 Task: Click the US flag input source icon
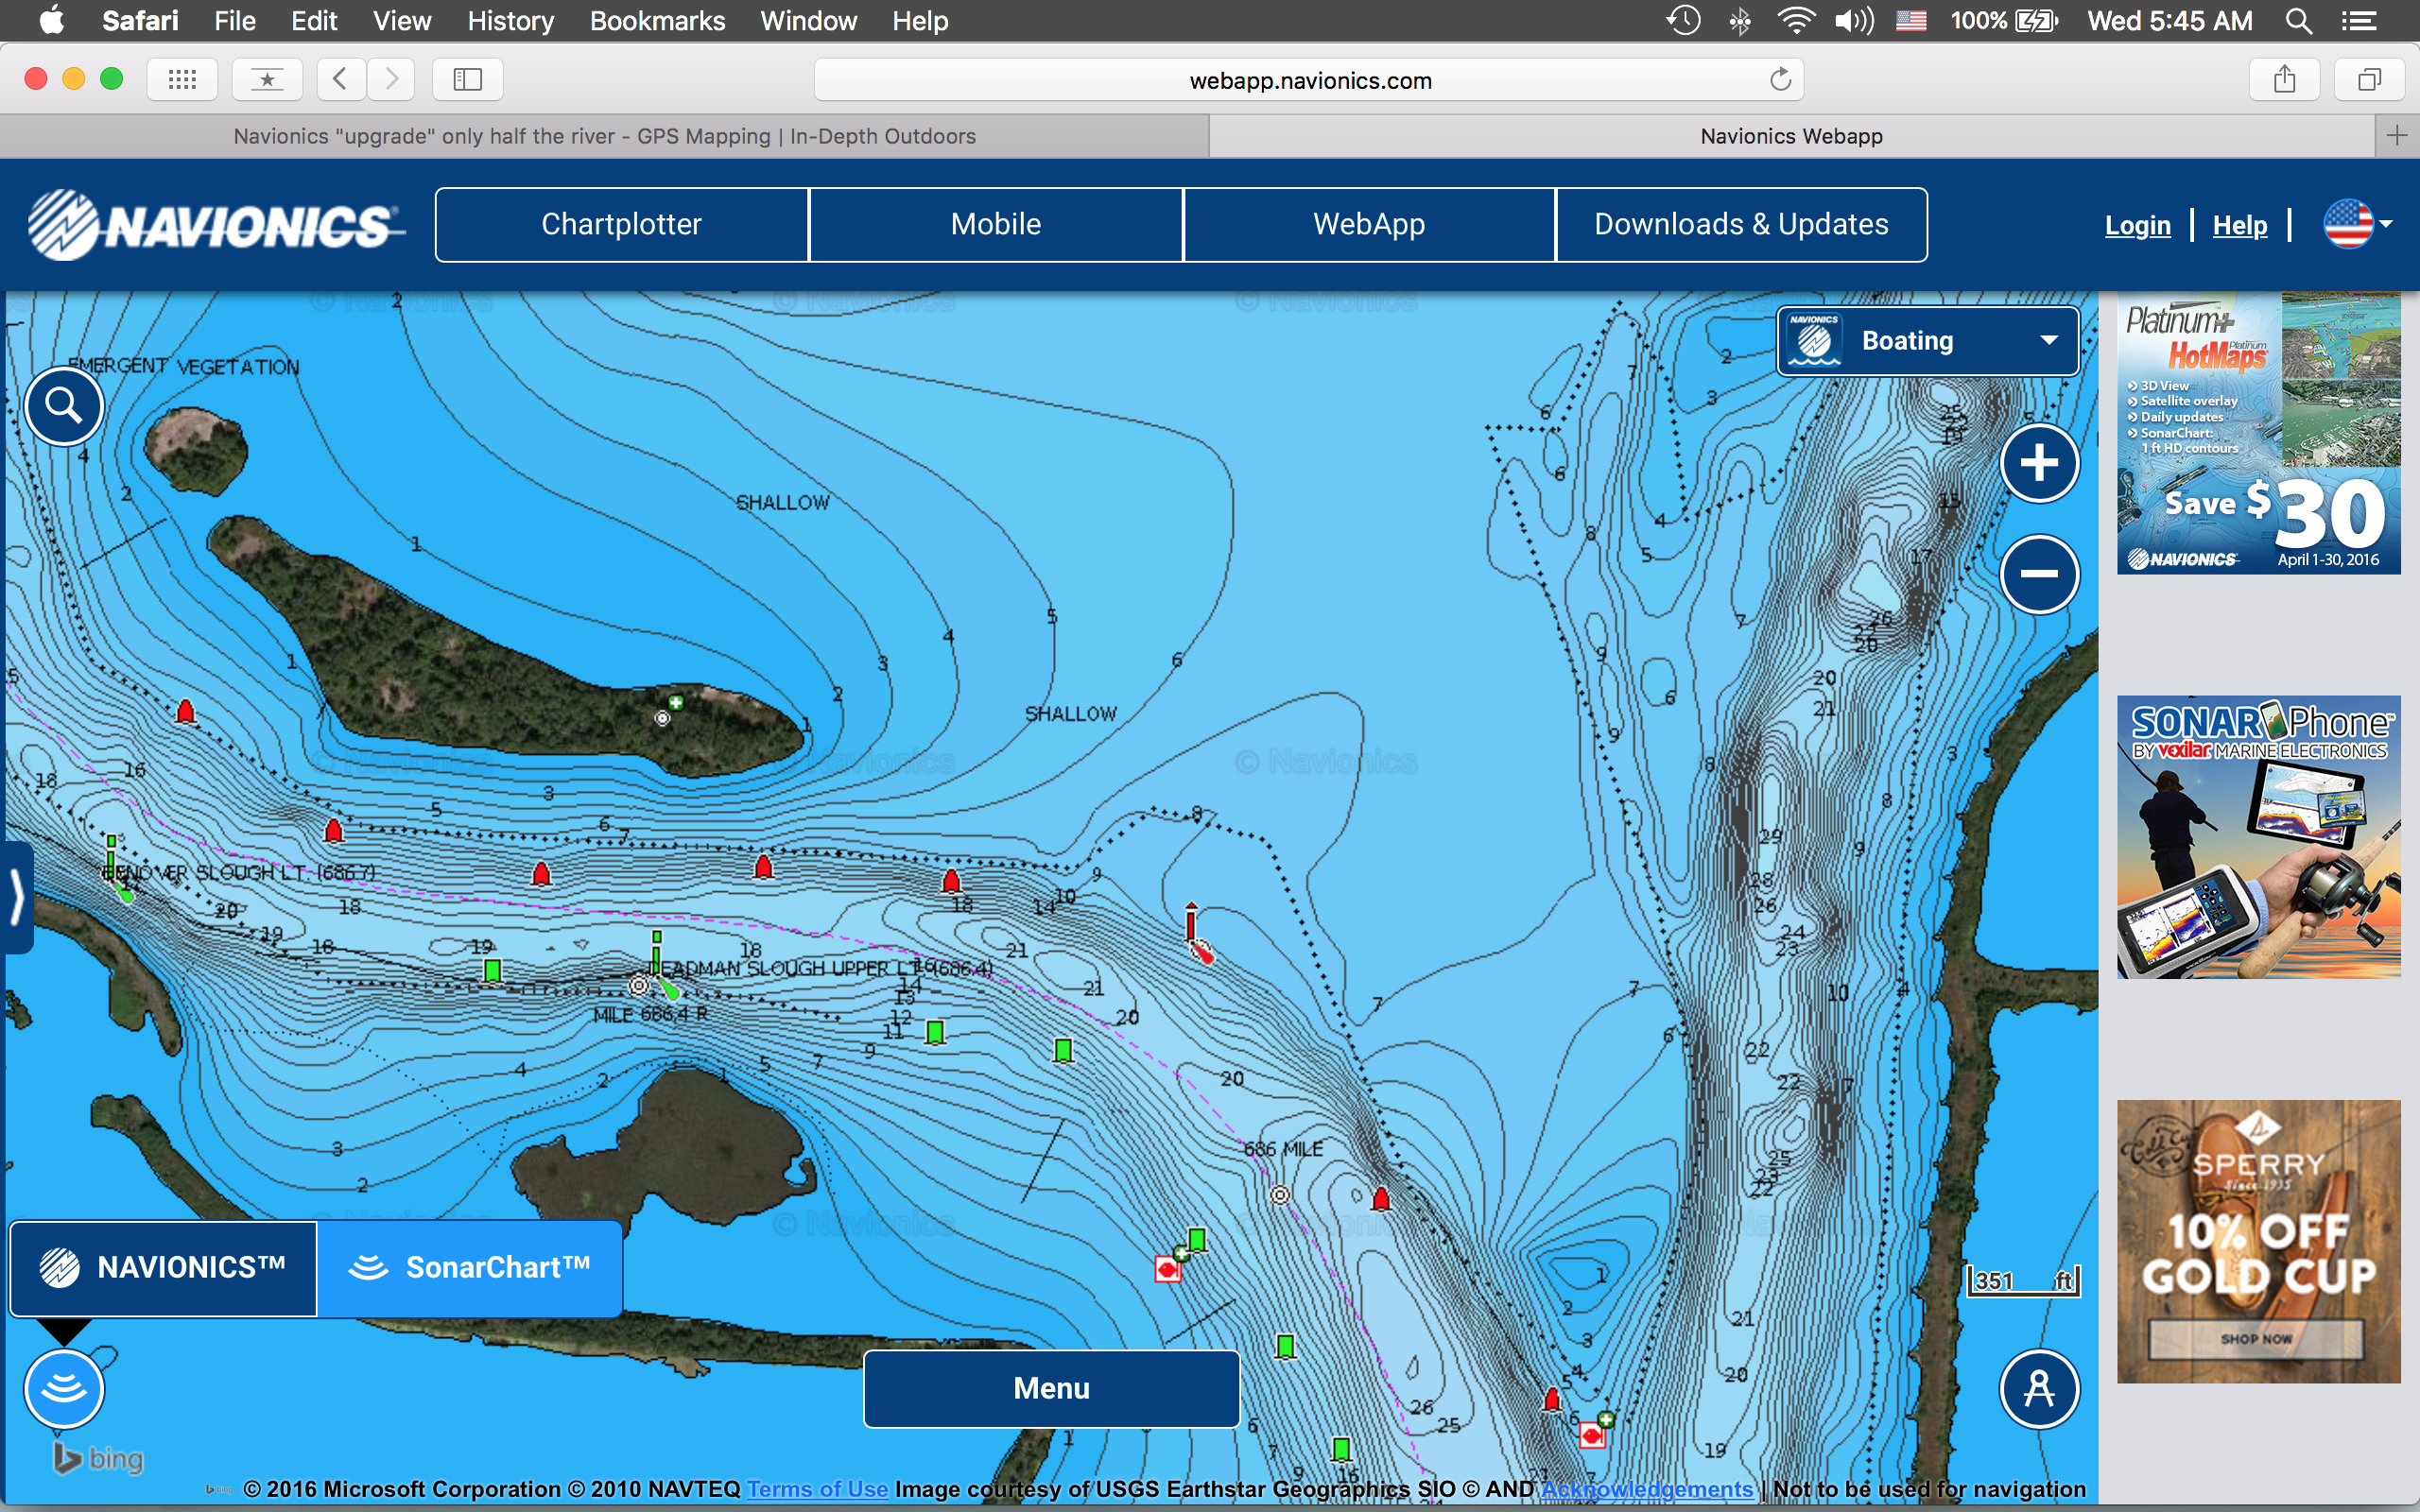(x=1911, y=21)
